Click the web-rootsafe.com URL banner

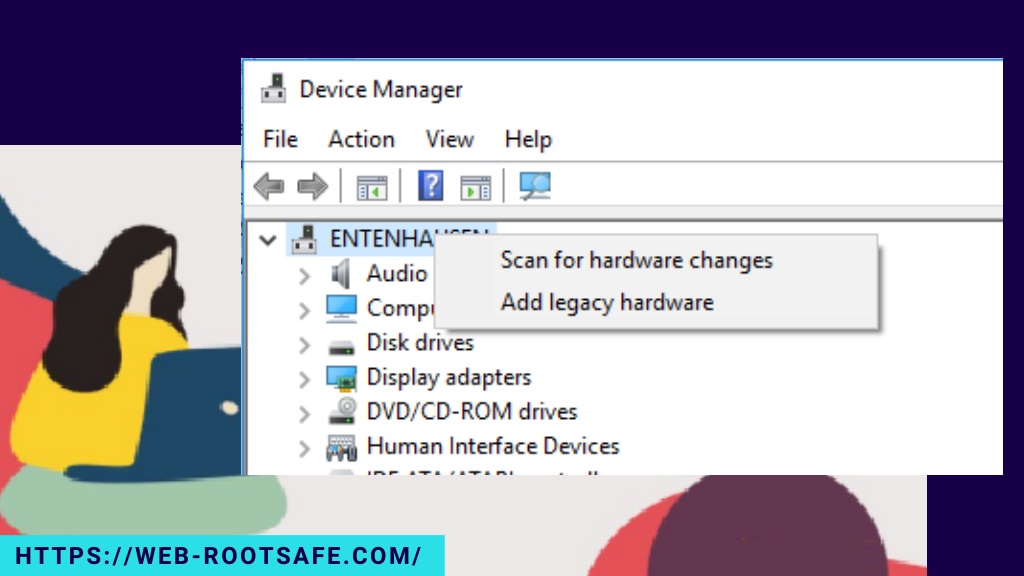coord(222,556)
